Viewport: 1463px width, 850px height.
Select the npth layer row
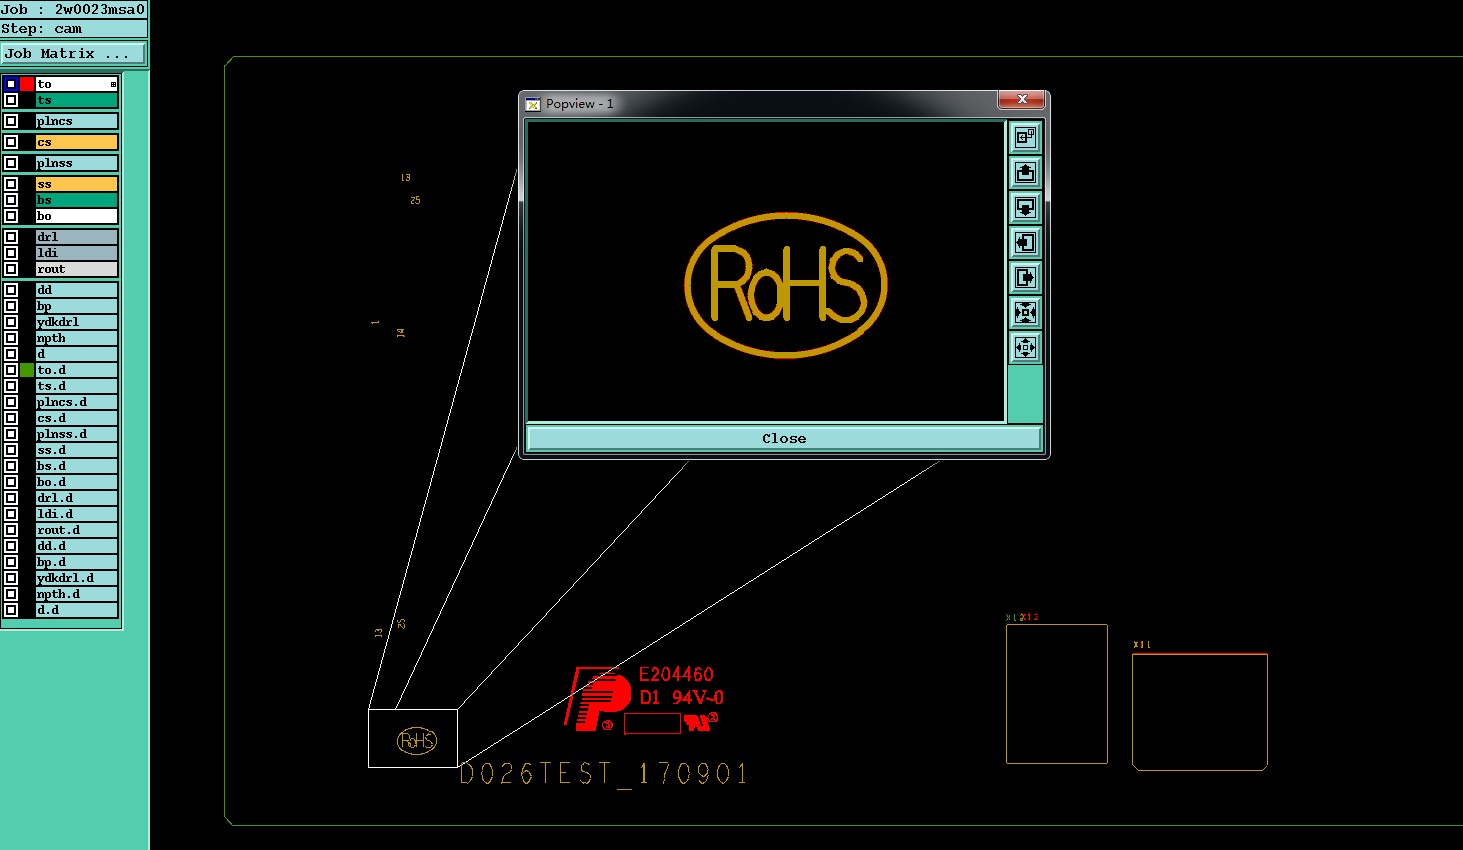(x=77, y=338)
